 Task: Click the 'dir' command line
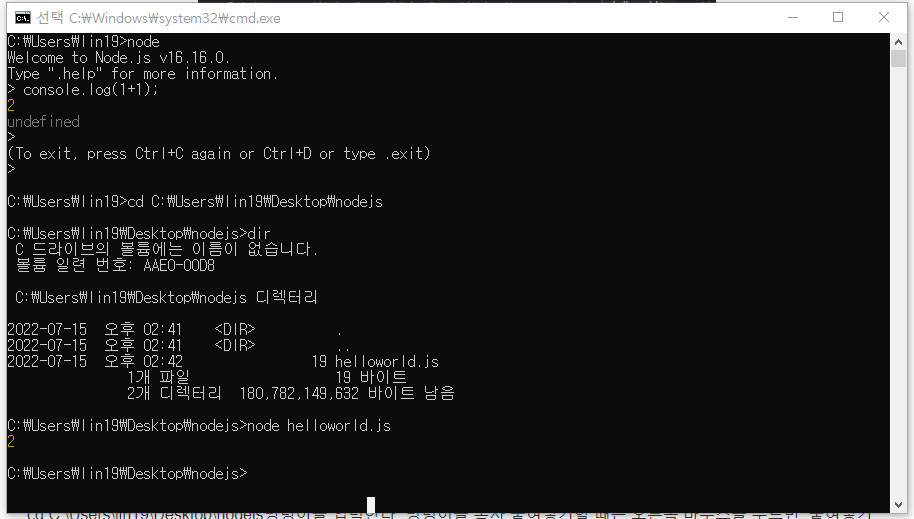(x=139, y=234)
